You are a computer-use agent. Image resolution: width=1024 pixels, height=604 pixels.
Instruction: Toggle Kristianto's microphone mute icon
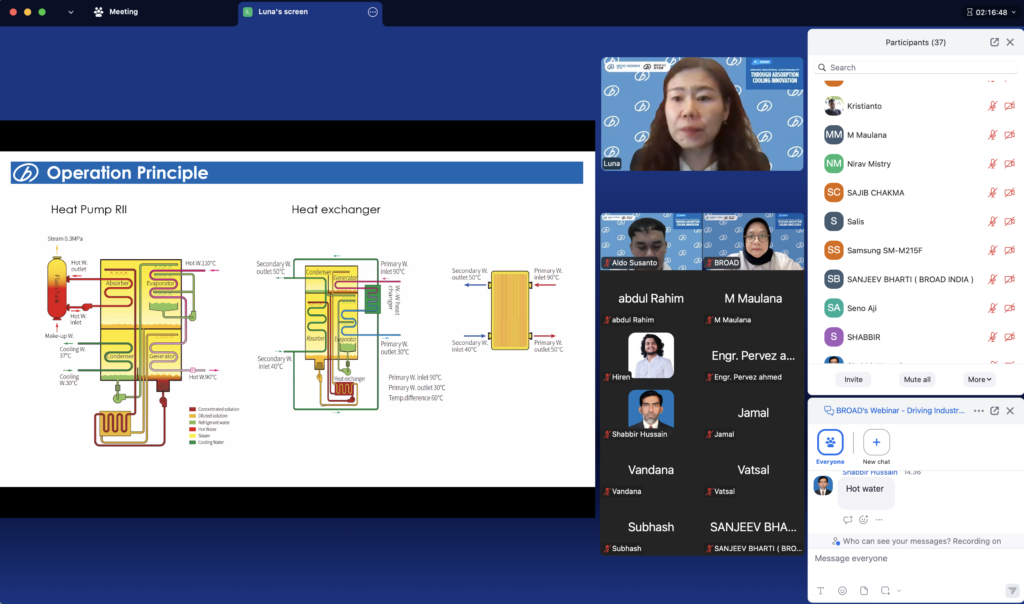[993, 106]
